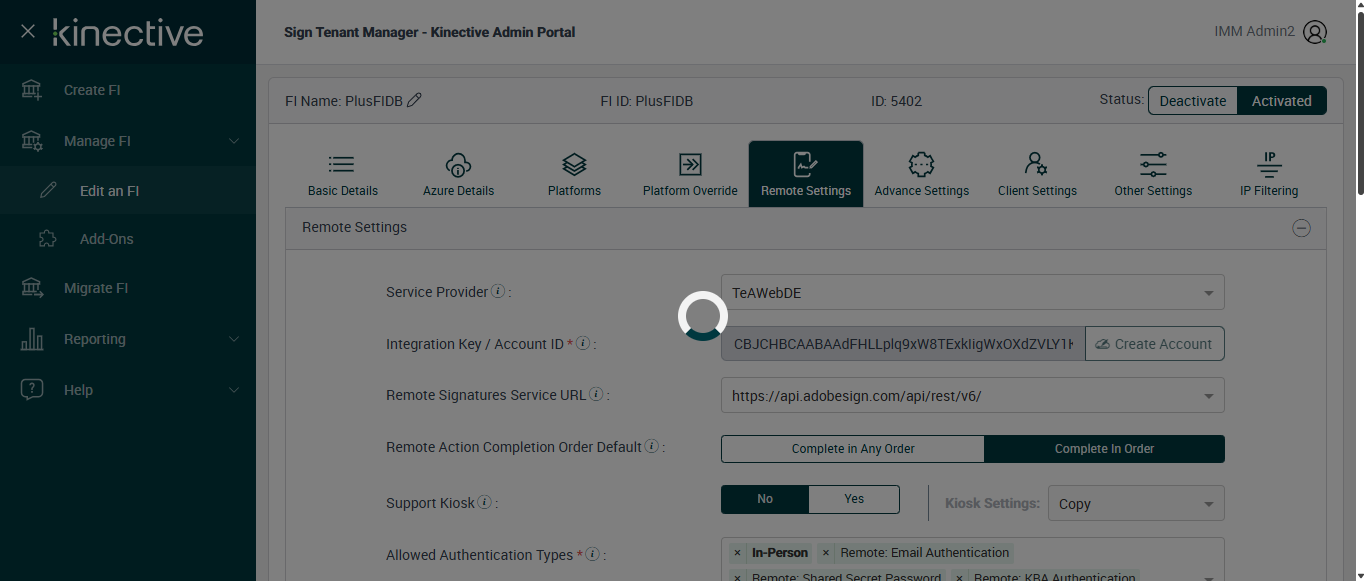Set status to Activated

pos(1282,101)
